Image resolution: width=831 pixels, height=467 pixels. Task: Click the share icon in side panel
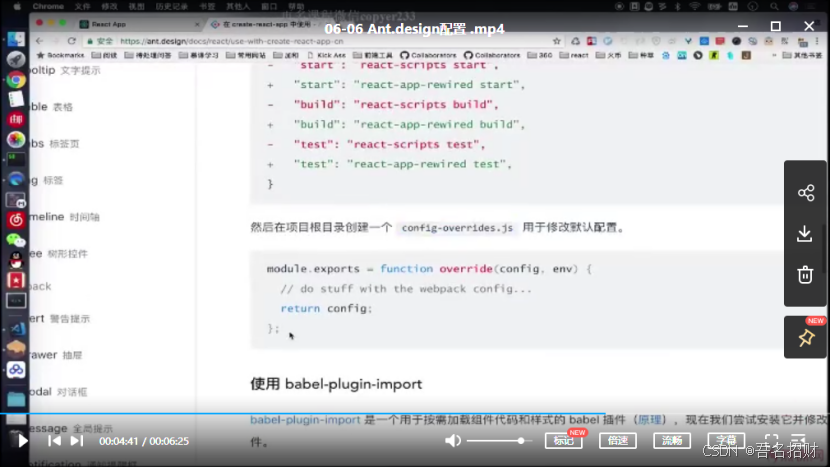tap(806, 192)
